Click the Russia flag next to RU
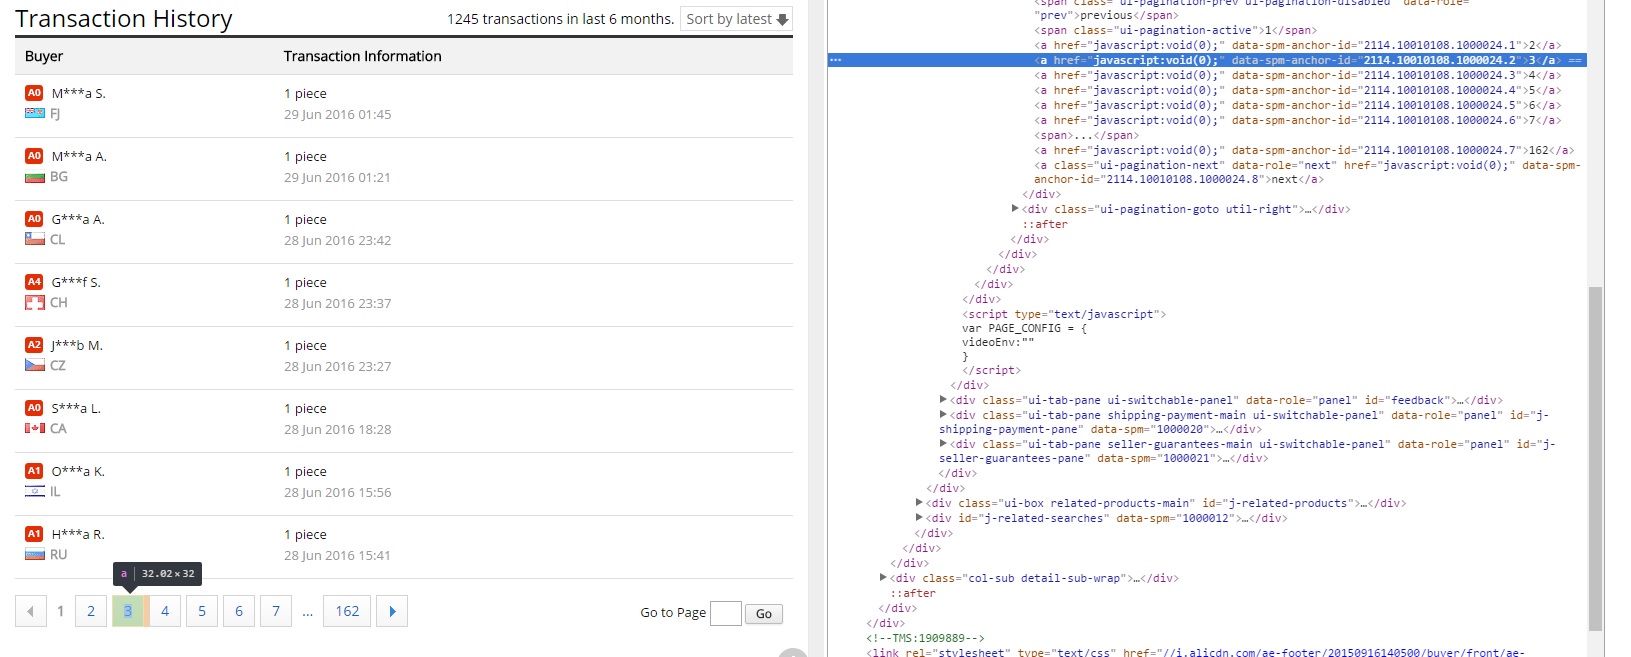The image size is (1631, 657). [x=35, y=554]
